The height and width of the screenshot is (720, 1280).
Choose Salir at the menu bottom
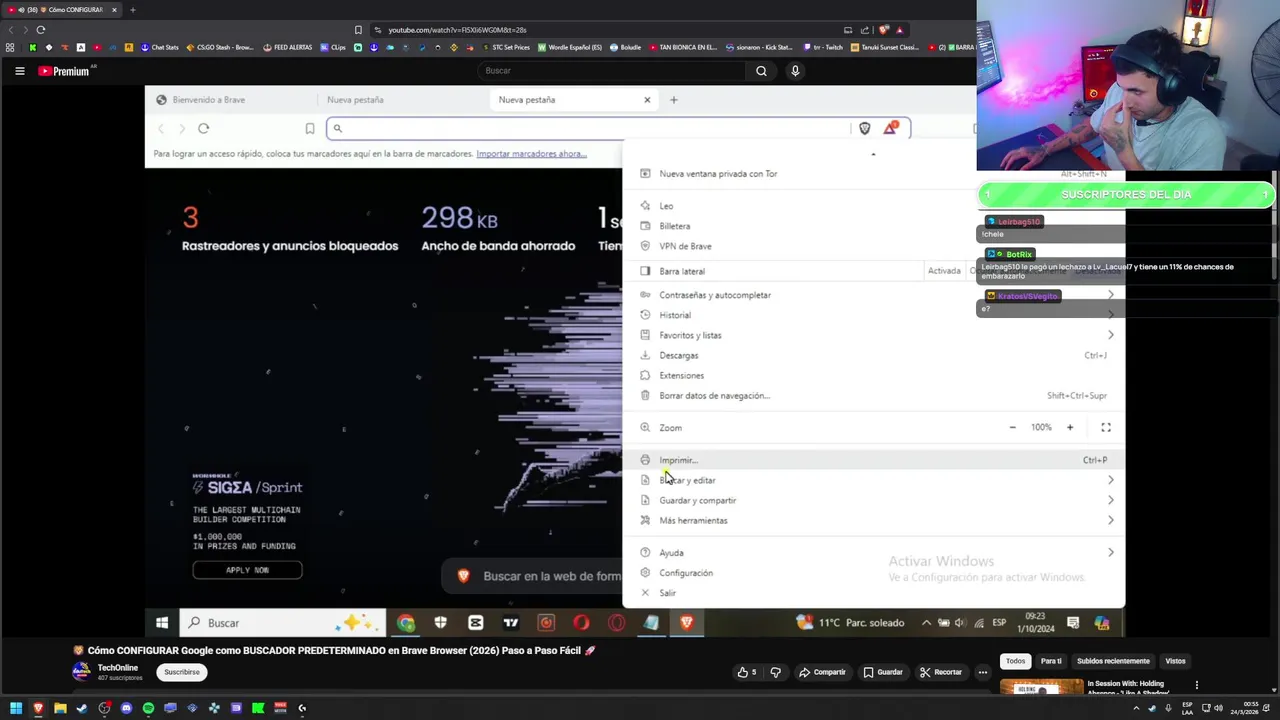click(874, 593)
